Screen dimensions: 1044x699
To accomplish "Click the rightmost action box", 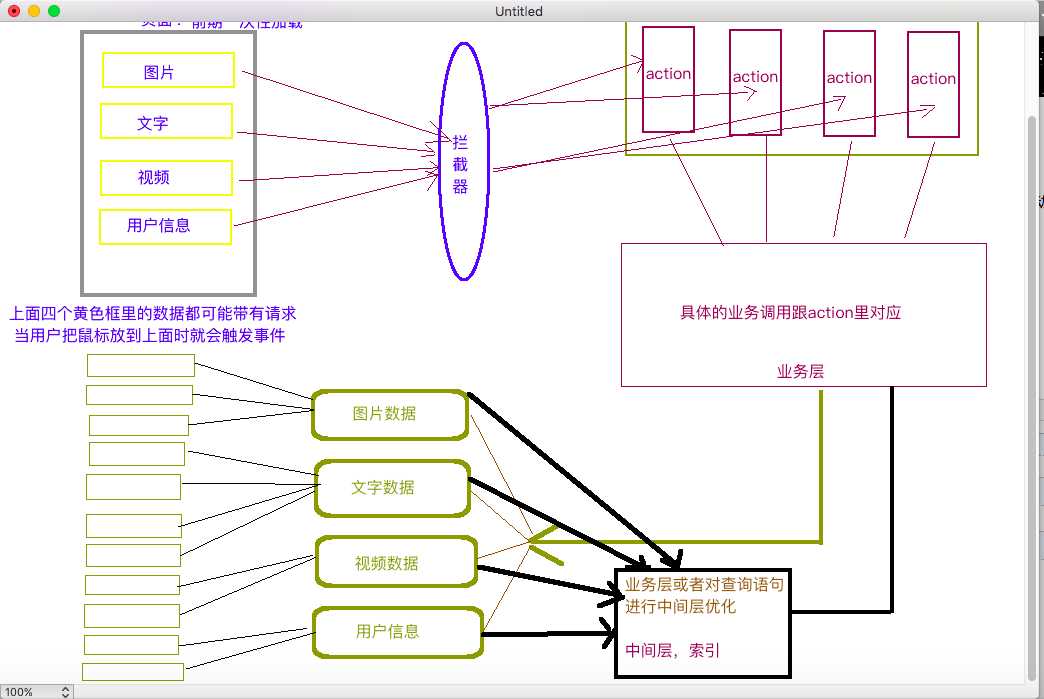I will tap(933, 85).
